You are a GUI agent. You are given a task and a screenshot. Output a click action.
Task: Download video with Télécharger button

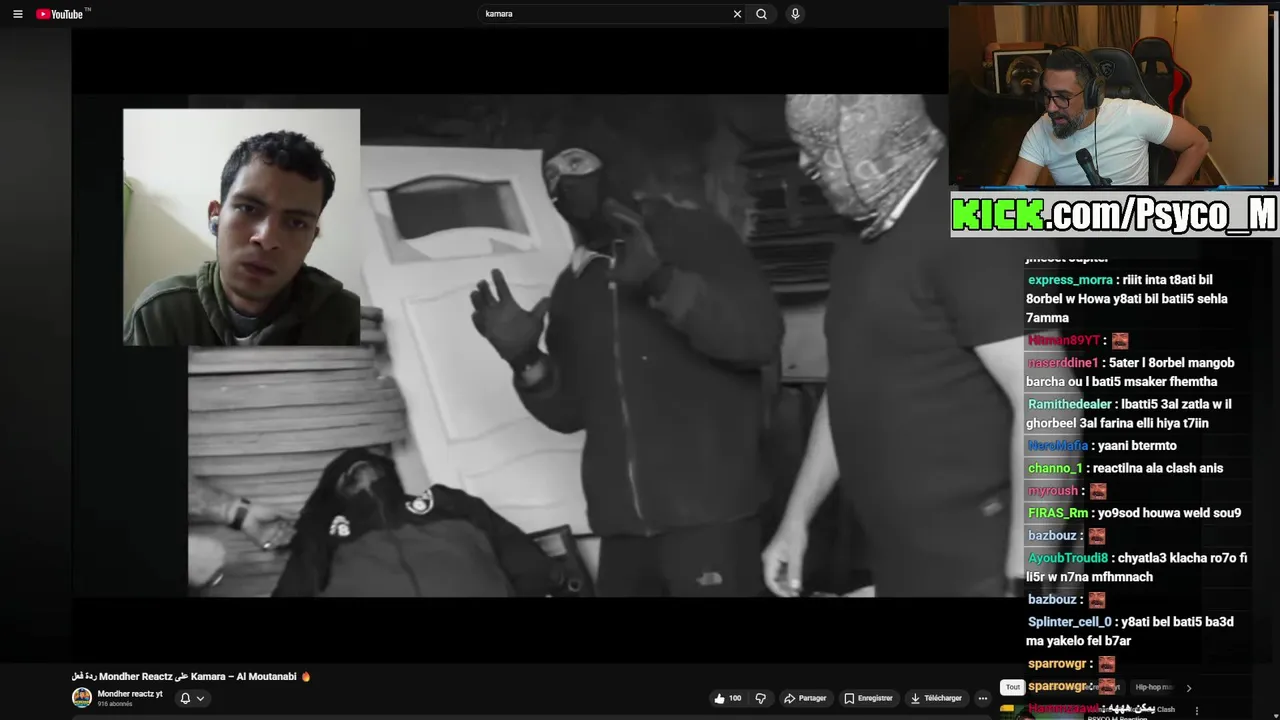[936, 698]
